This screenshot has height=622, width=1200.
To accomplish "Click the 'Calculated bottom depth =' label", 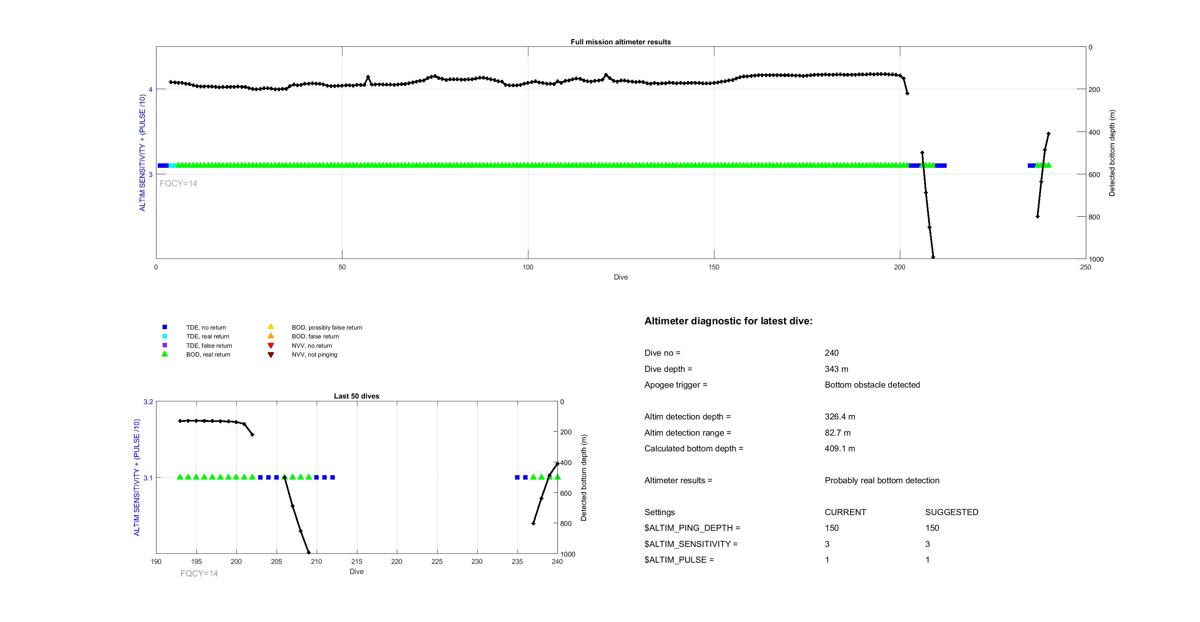I will 694,449.
